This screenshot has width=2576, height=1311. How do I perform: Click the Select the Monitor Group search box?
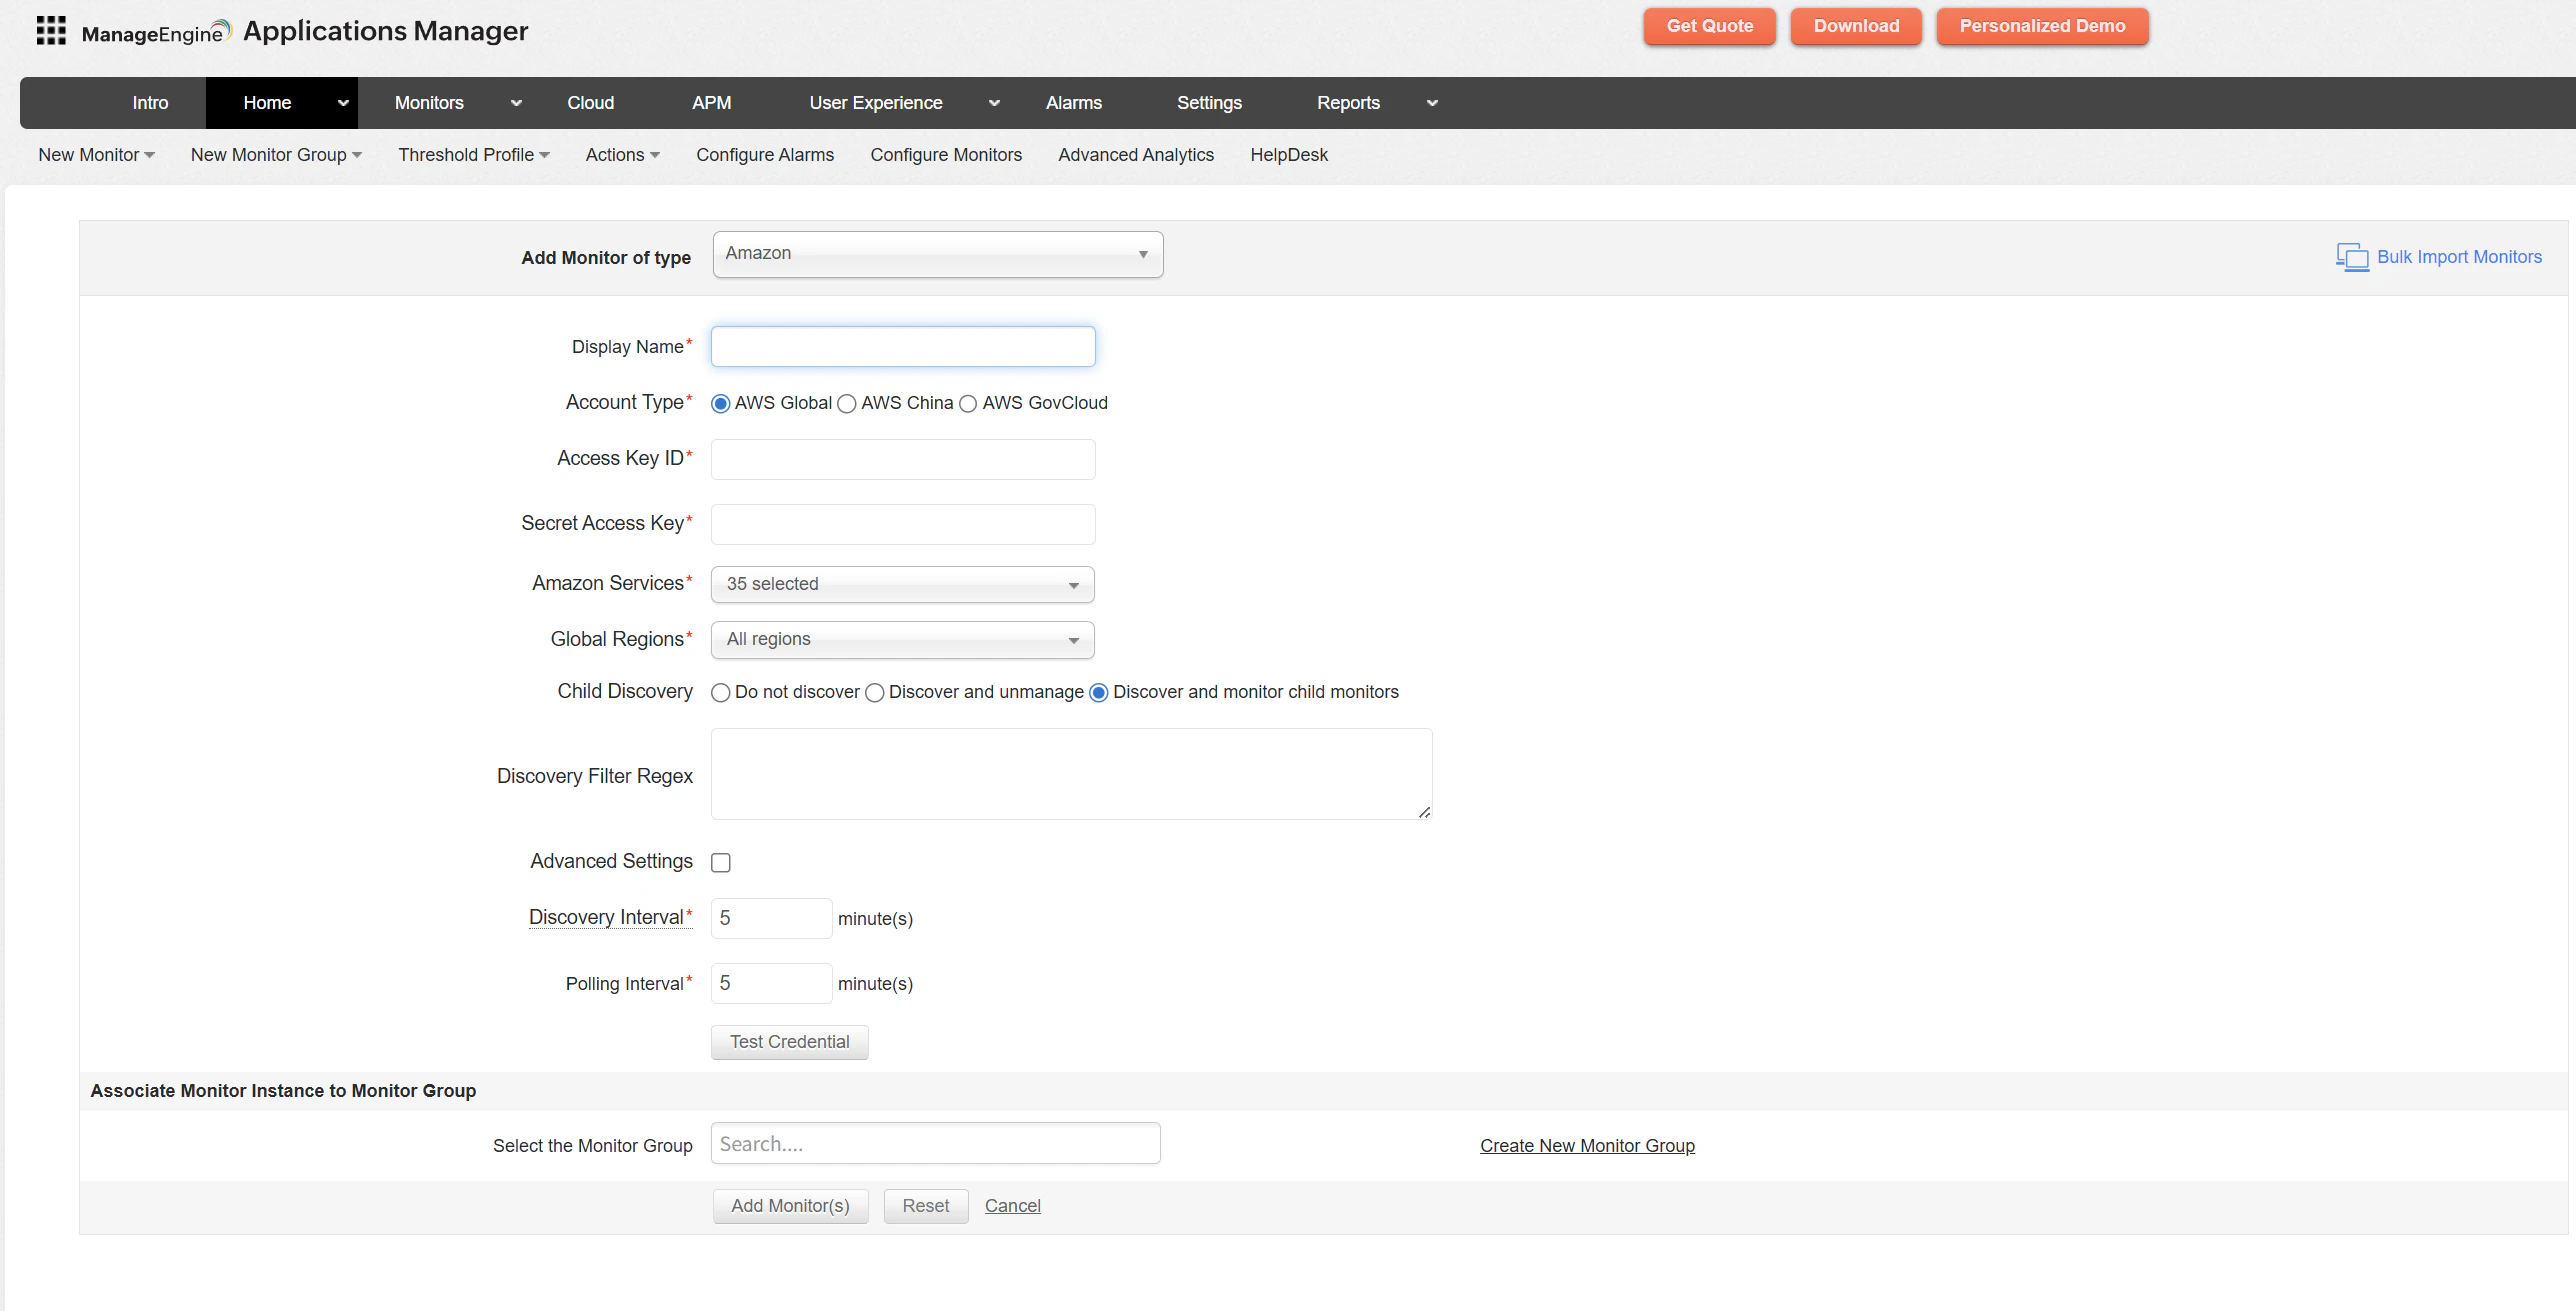tap(935, 1144)
